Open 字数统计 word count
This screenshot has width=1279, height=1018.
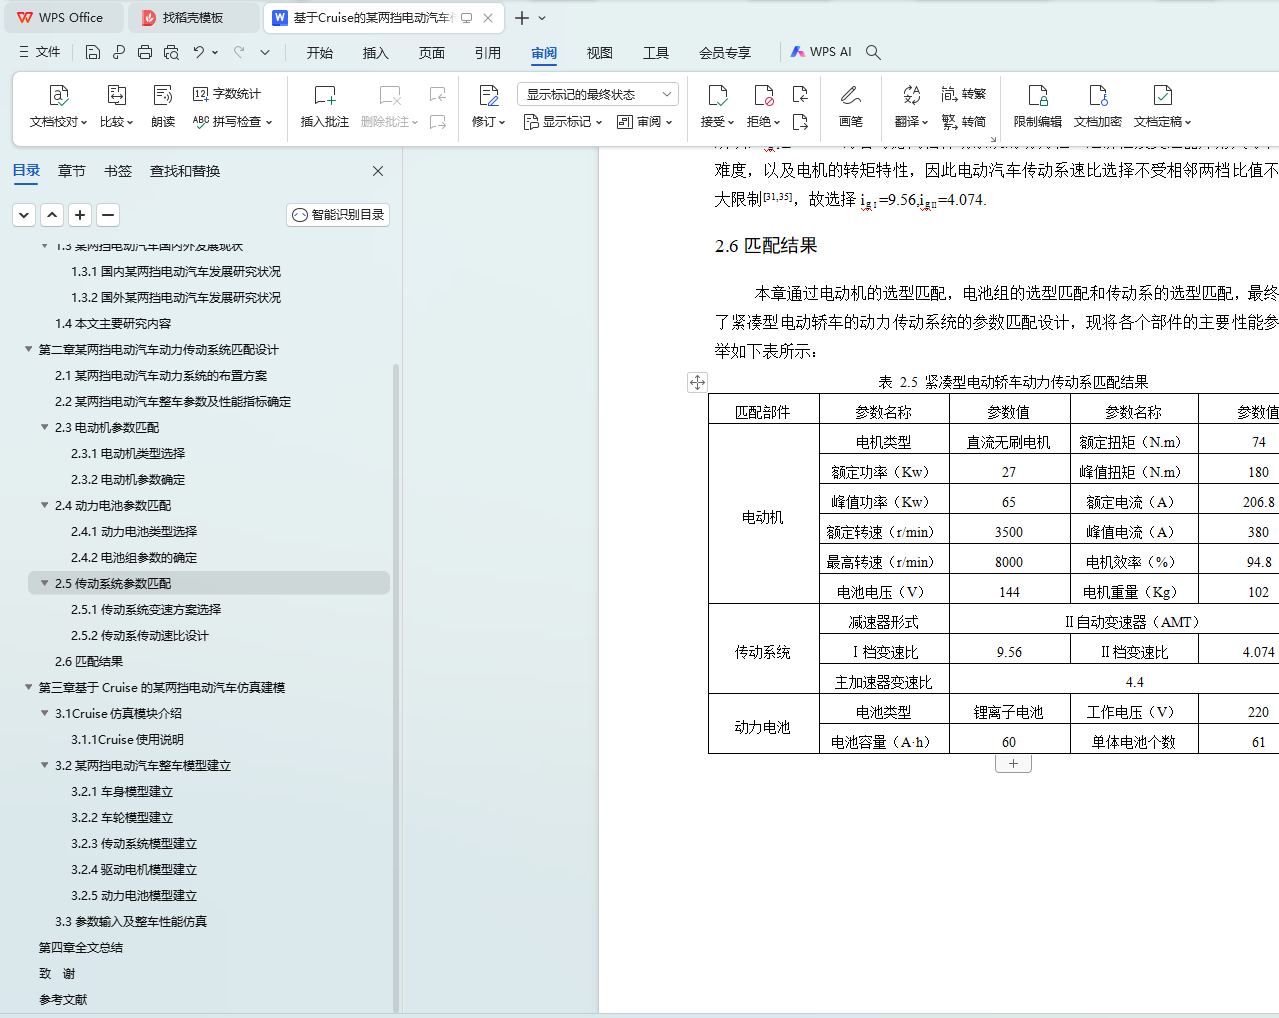(226, 94)
